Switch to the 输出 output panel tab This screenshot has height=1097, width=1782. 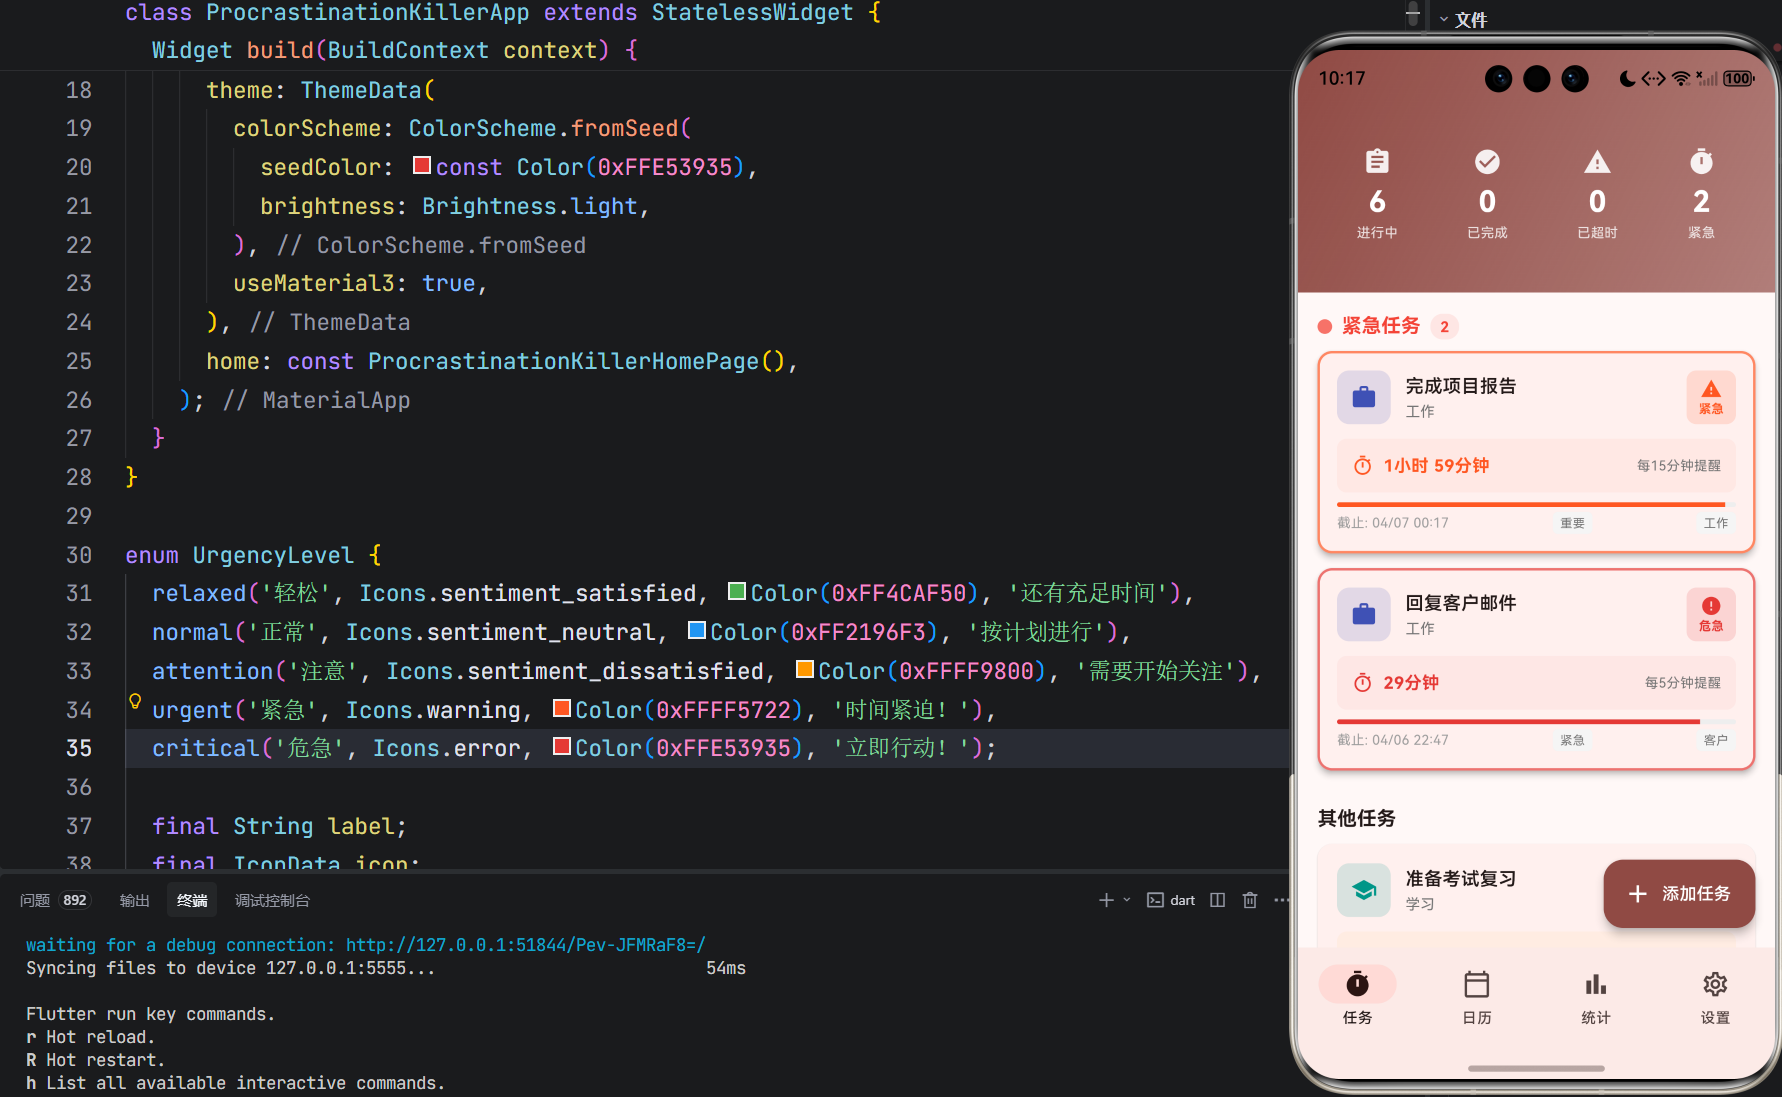tap(134, 900)
